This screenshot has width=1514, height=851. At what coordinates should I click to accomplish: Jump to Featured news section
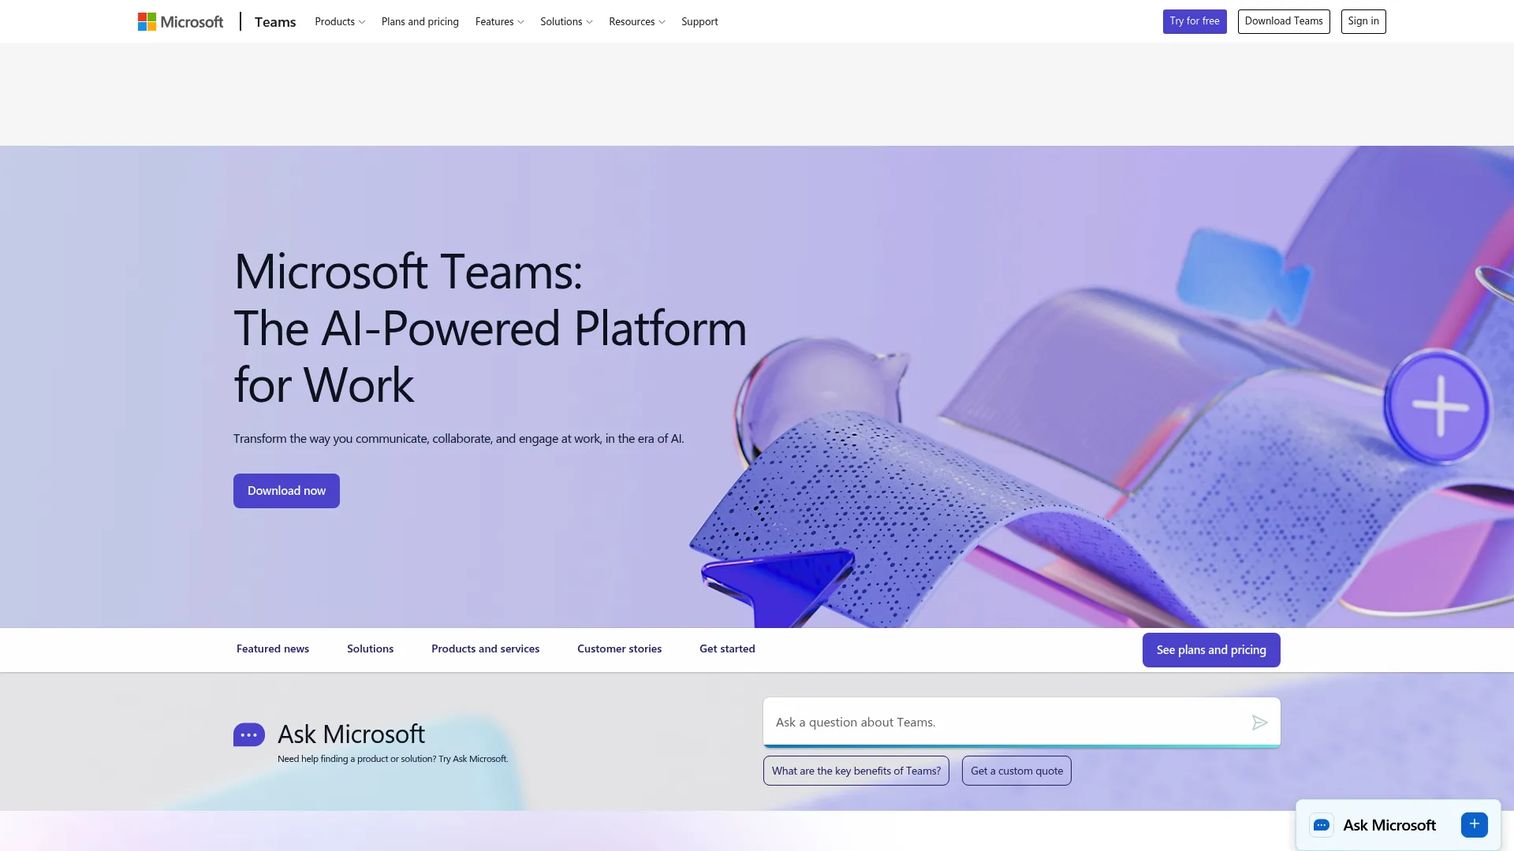pyautogui.click(x=273, y=649)
